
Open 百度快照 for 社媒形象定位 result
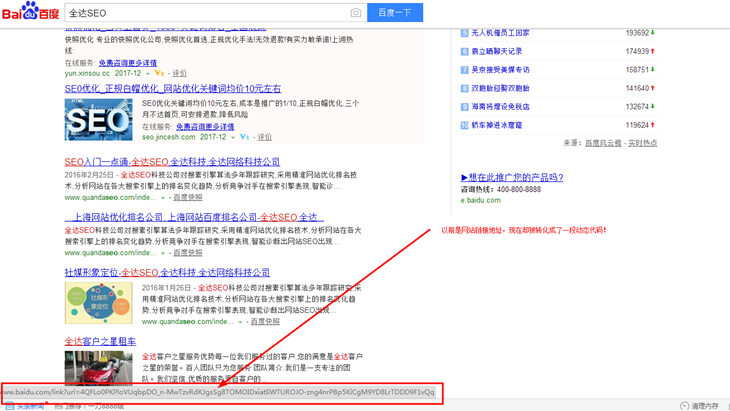265,322
